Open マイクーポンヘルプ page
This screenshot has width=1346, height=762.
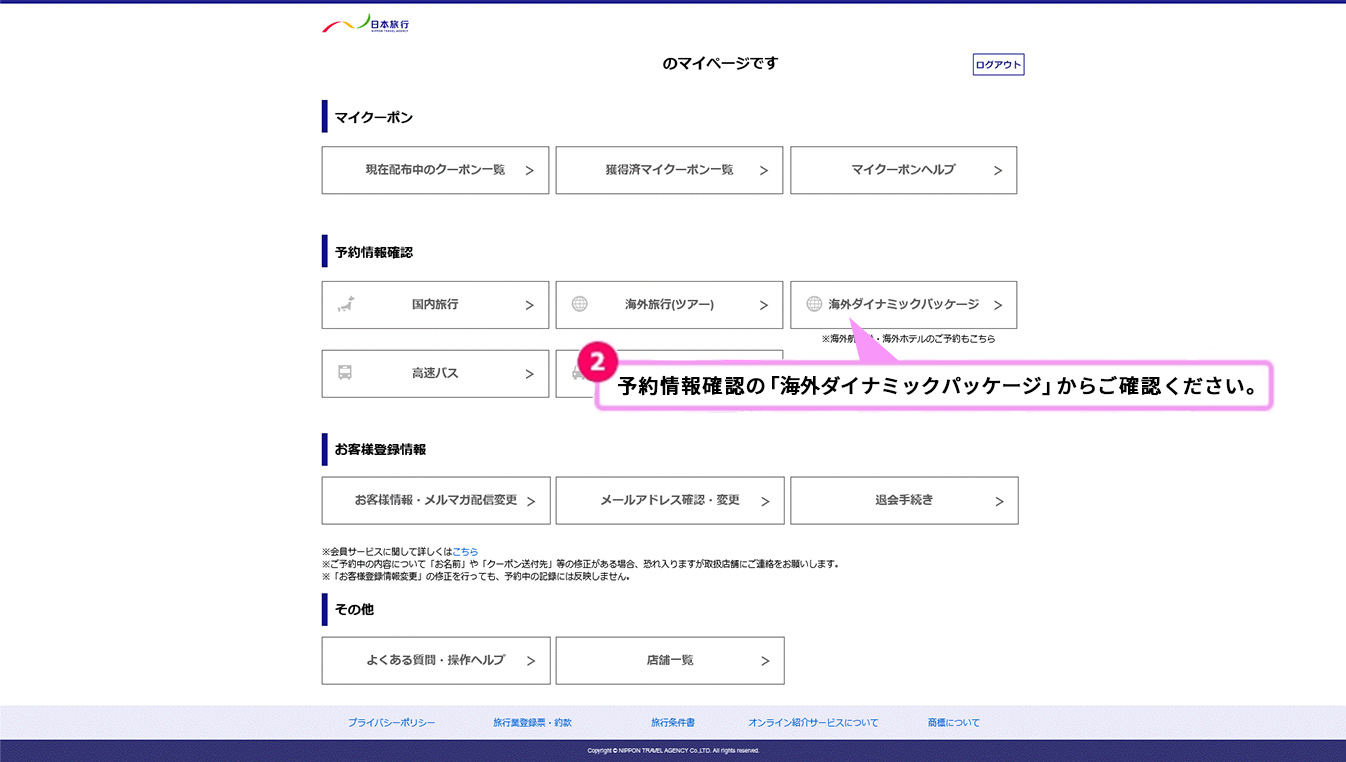click(903, 170)
